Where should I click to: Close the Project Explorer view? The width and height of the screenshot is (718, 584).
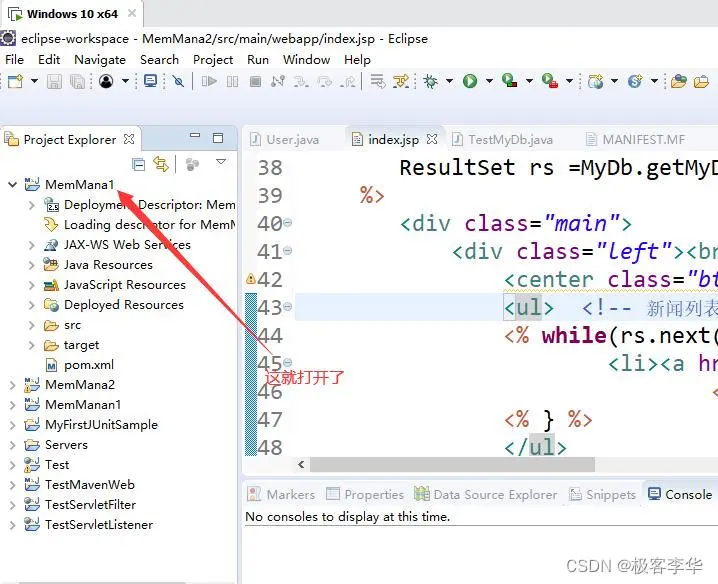point(129,139)
